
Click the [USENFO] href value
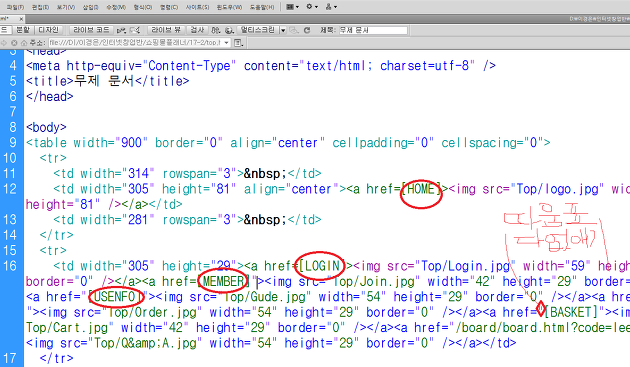tap(115, 297)
